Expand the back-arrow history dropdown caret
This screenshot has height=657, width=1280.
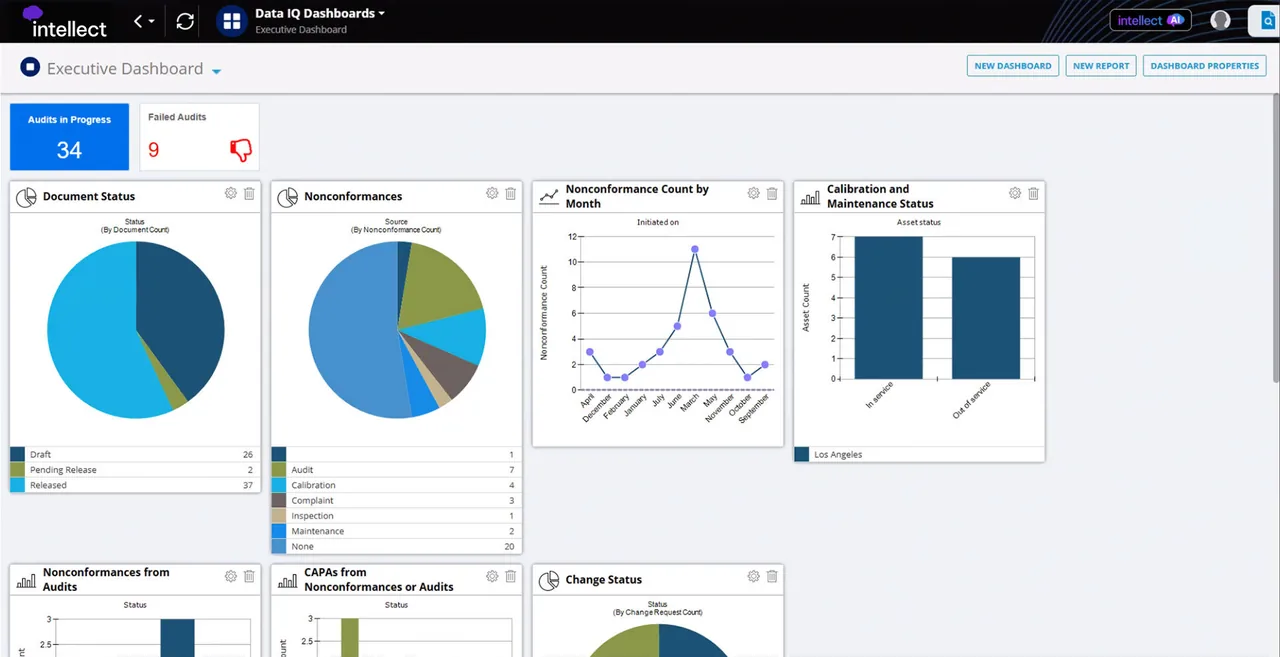click(x=152, y=22)
